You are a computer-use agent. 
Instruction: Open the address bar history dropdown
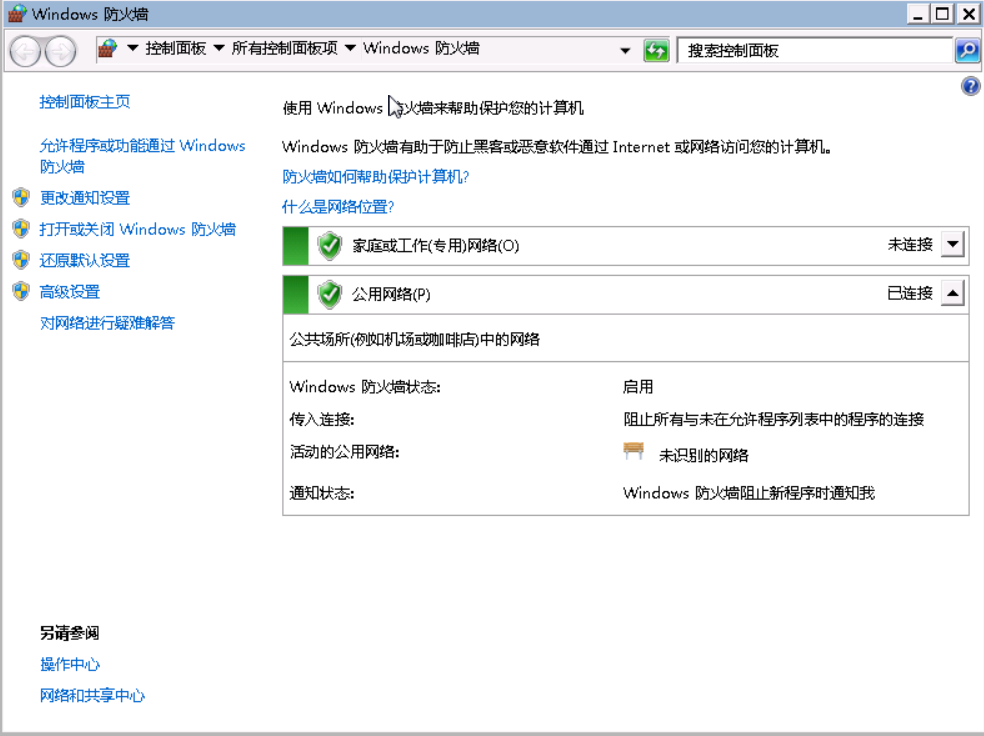click(x=625, y=51)
